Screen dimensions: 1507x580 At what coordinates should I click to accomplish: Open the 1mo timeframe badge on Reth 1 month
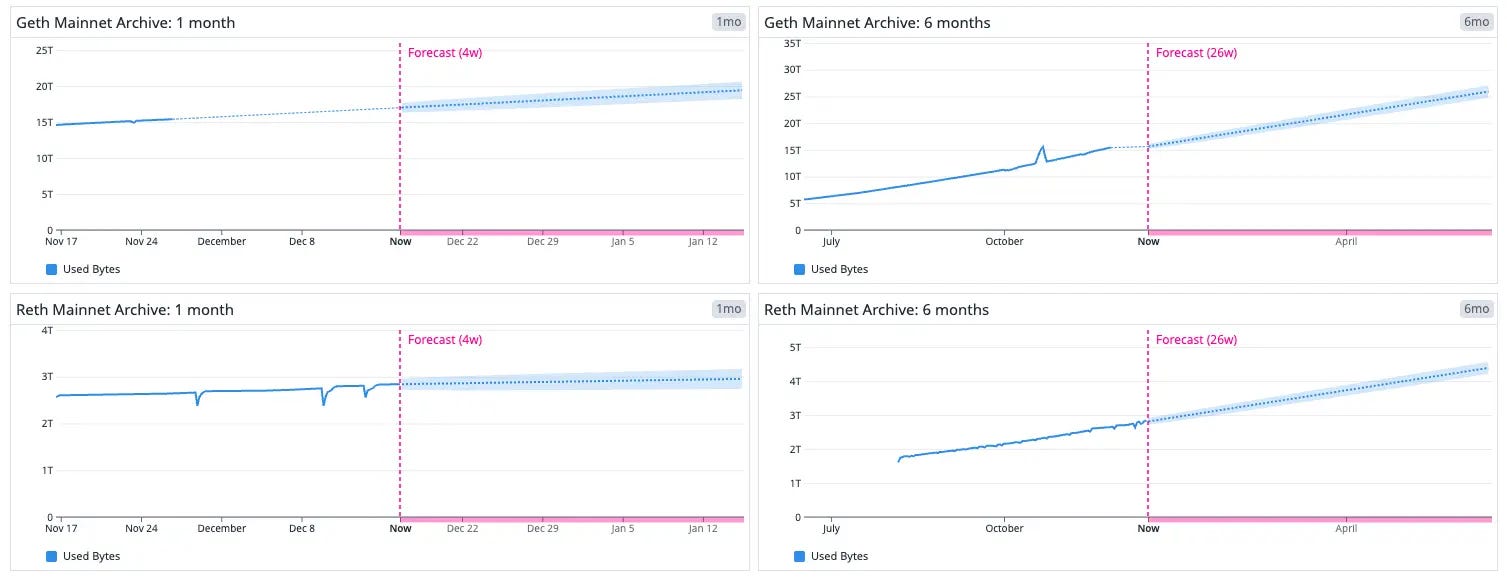point(729,309)
